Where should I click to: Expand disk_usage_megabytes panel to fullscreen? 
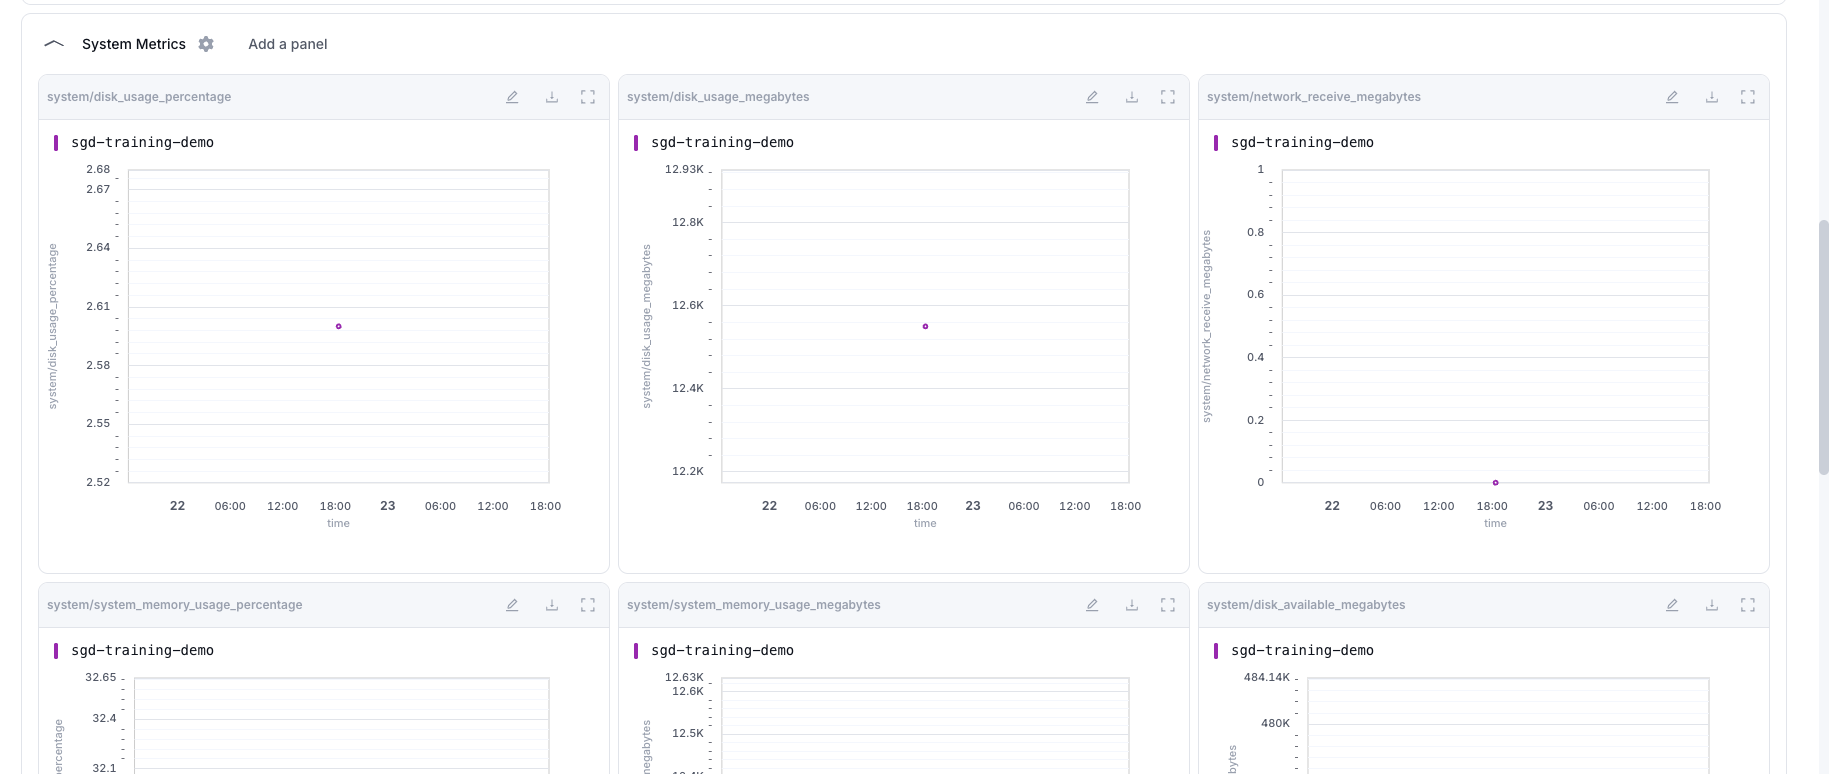(x=1168, y=97)
